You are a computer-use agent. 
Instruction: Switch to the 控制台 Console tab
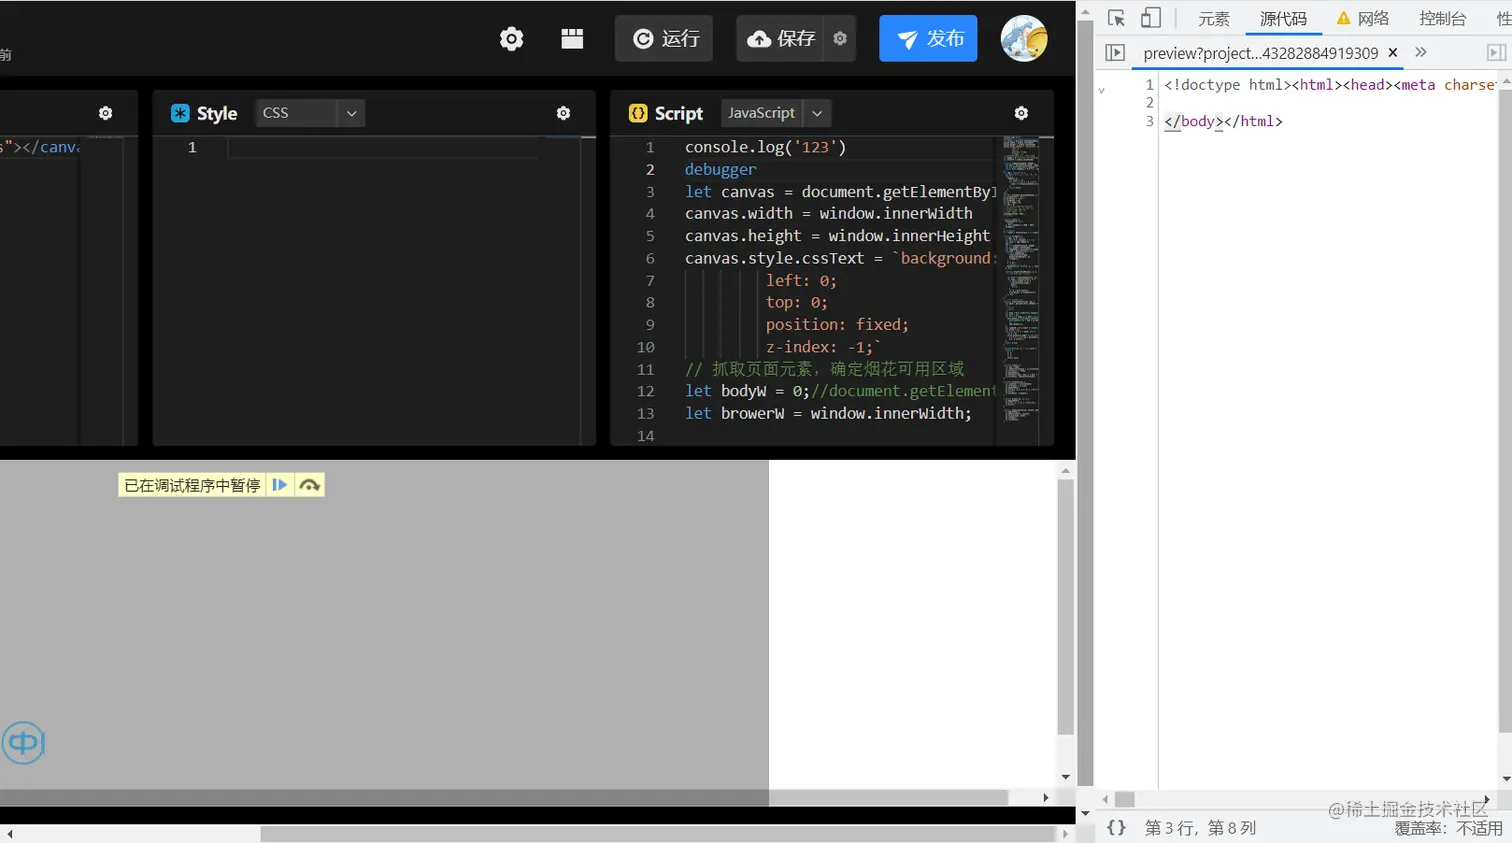tap(1442, 18)
